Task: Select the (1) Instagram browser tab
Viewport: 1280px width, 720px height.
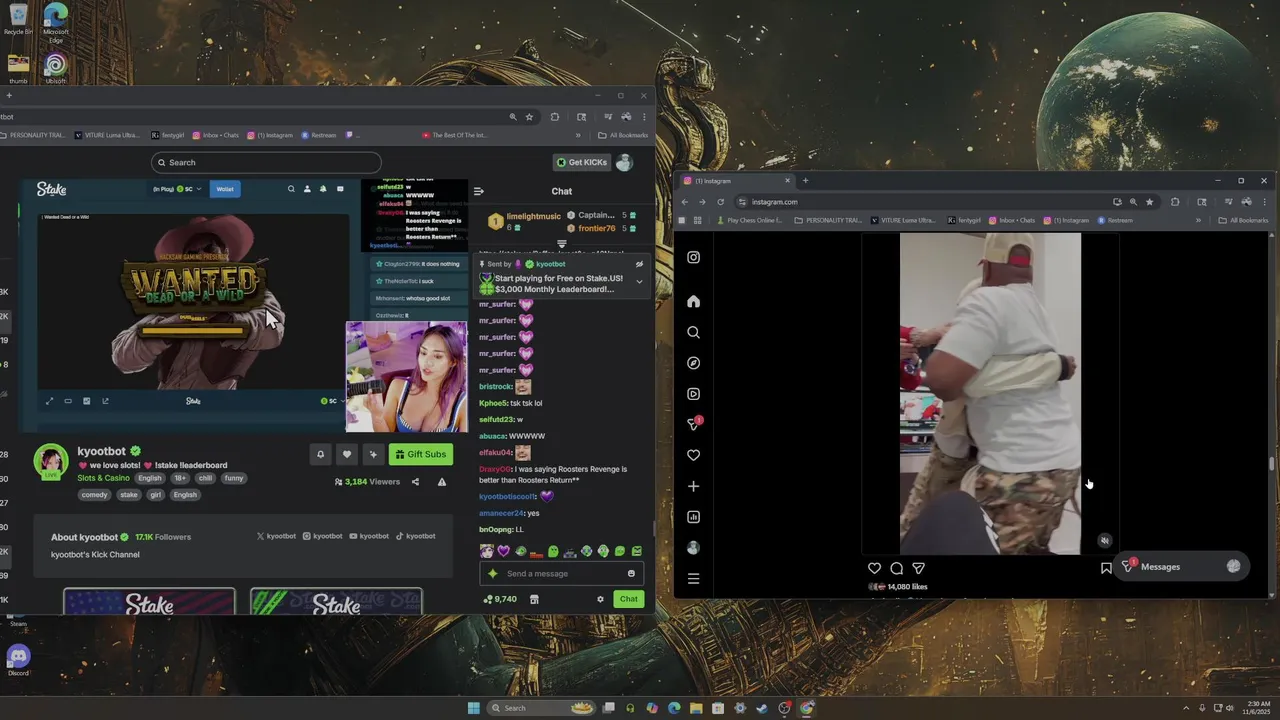Action: (735, 181)
